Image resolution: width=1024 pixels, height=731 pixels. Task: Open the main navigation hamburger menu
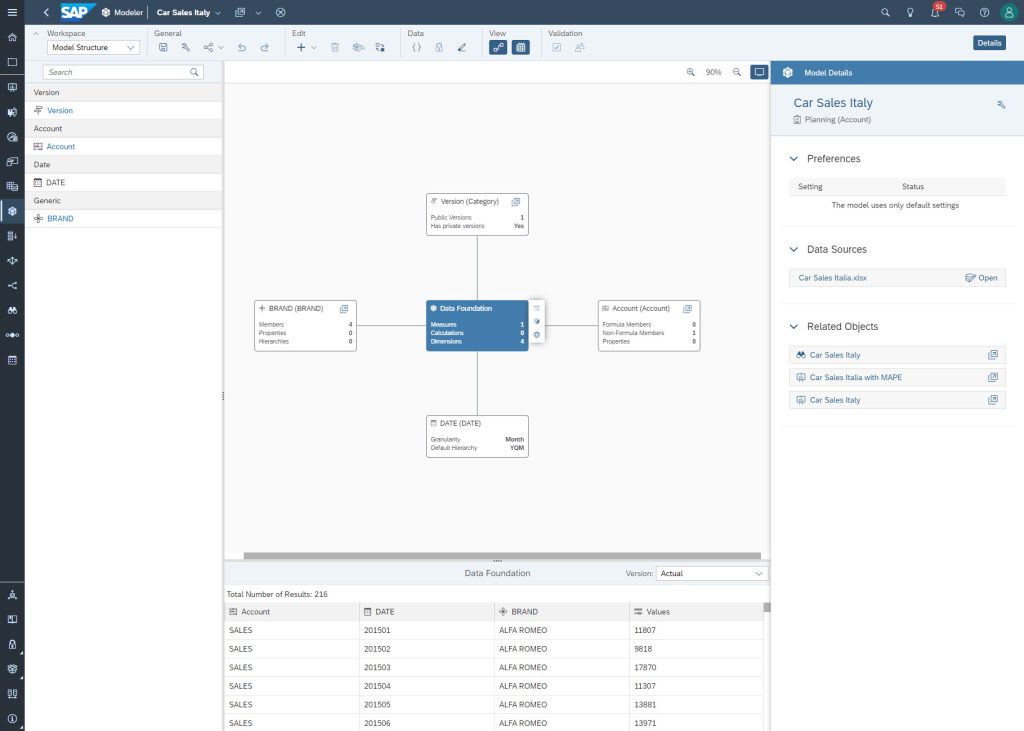(x=12, y=12)
